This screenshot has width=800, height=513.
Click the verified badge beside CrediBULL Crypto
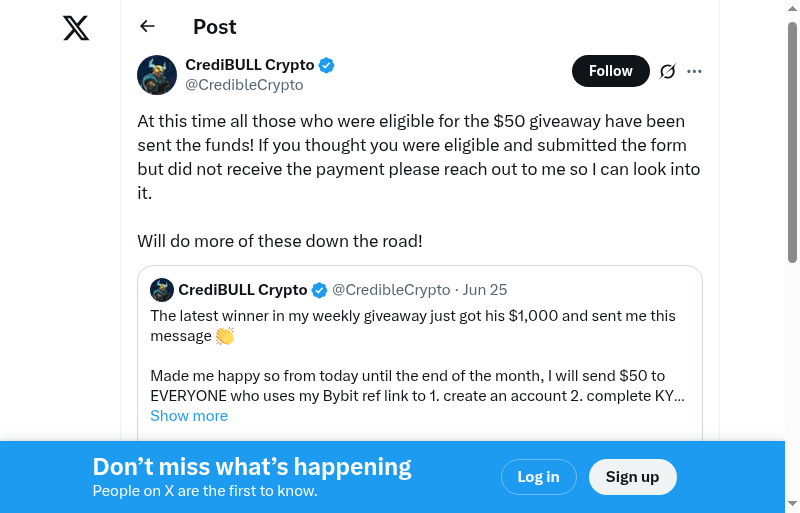coord(327,65)
